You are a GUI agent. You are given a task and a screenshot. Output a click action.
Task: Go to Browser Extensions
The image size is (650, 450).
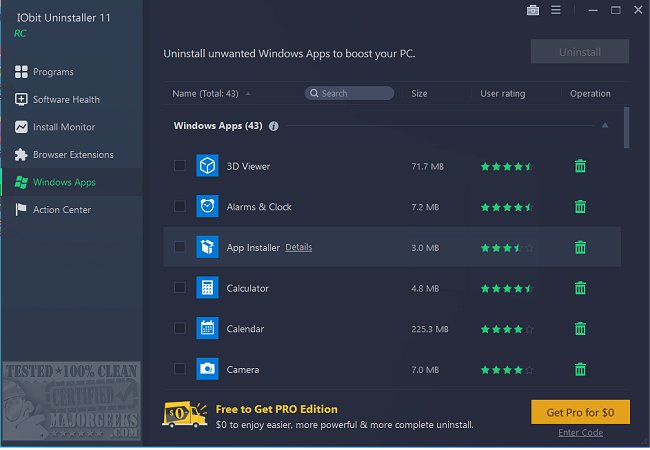73,155
